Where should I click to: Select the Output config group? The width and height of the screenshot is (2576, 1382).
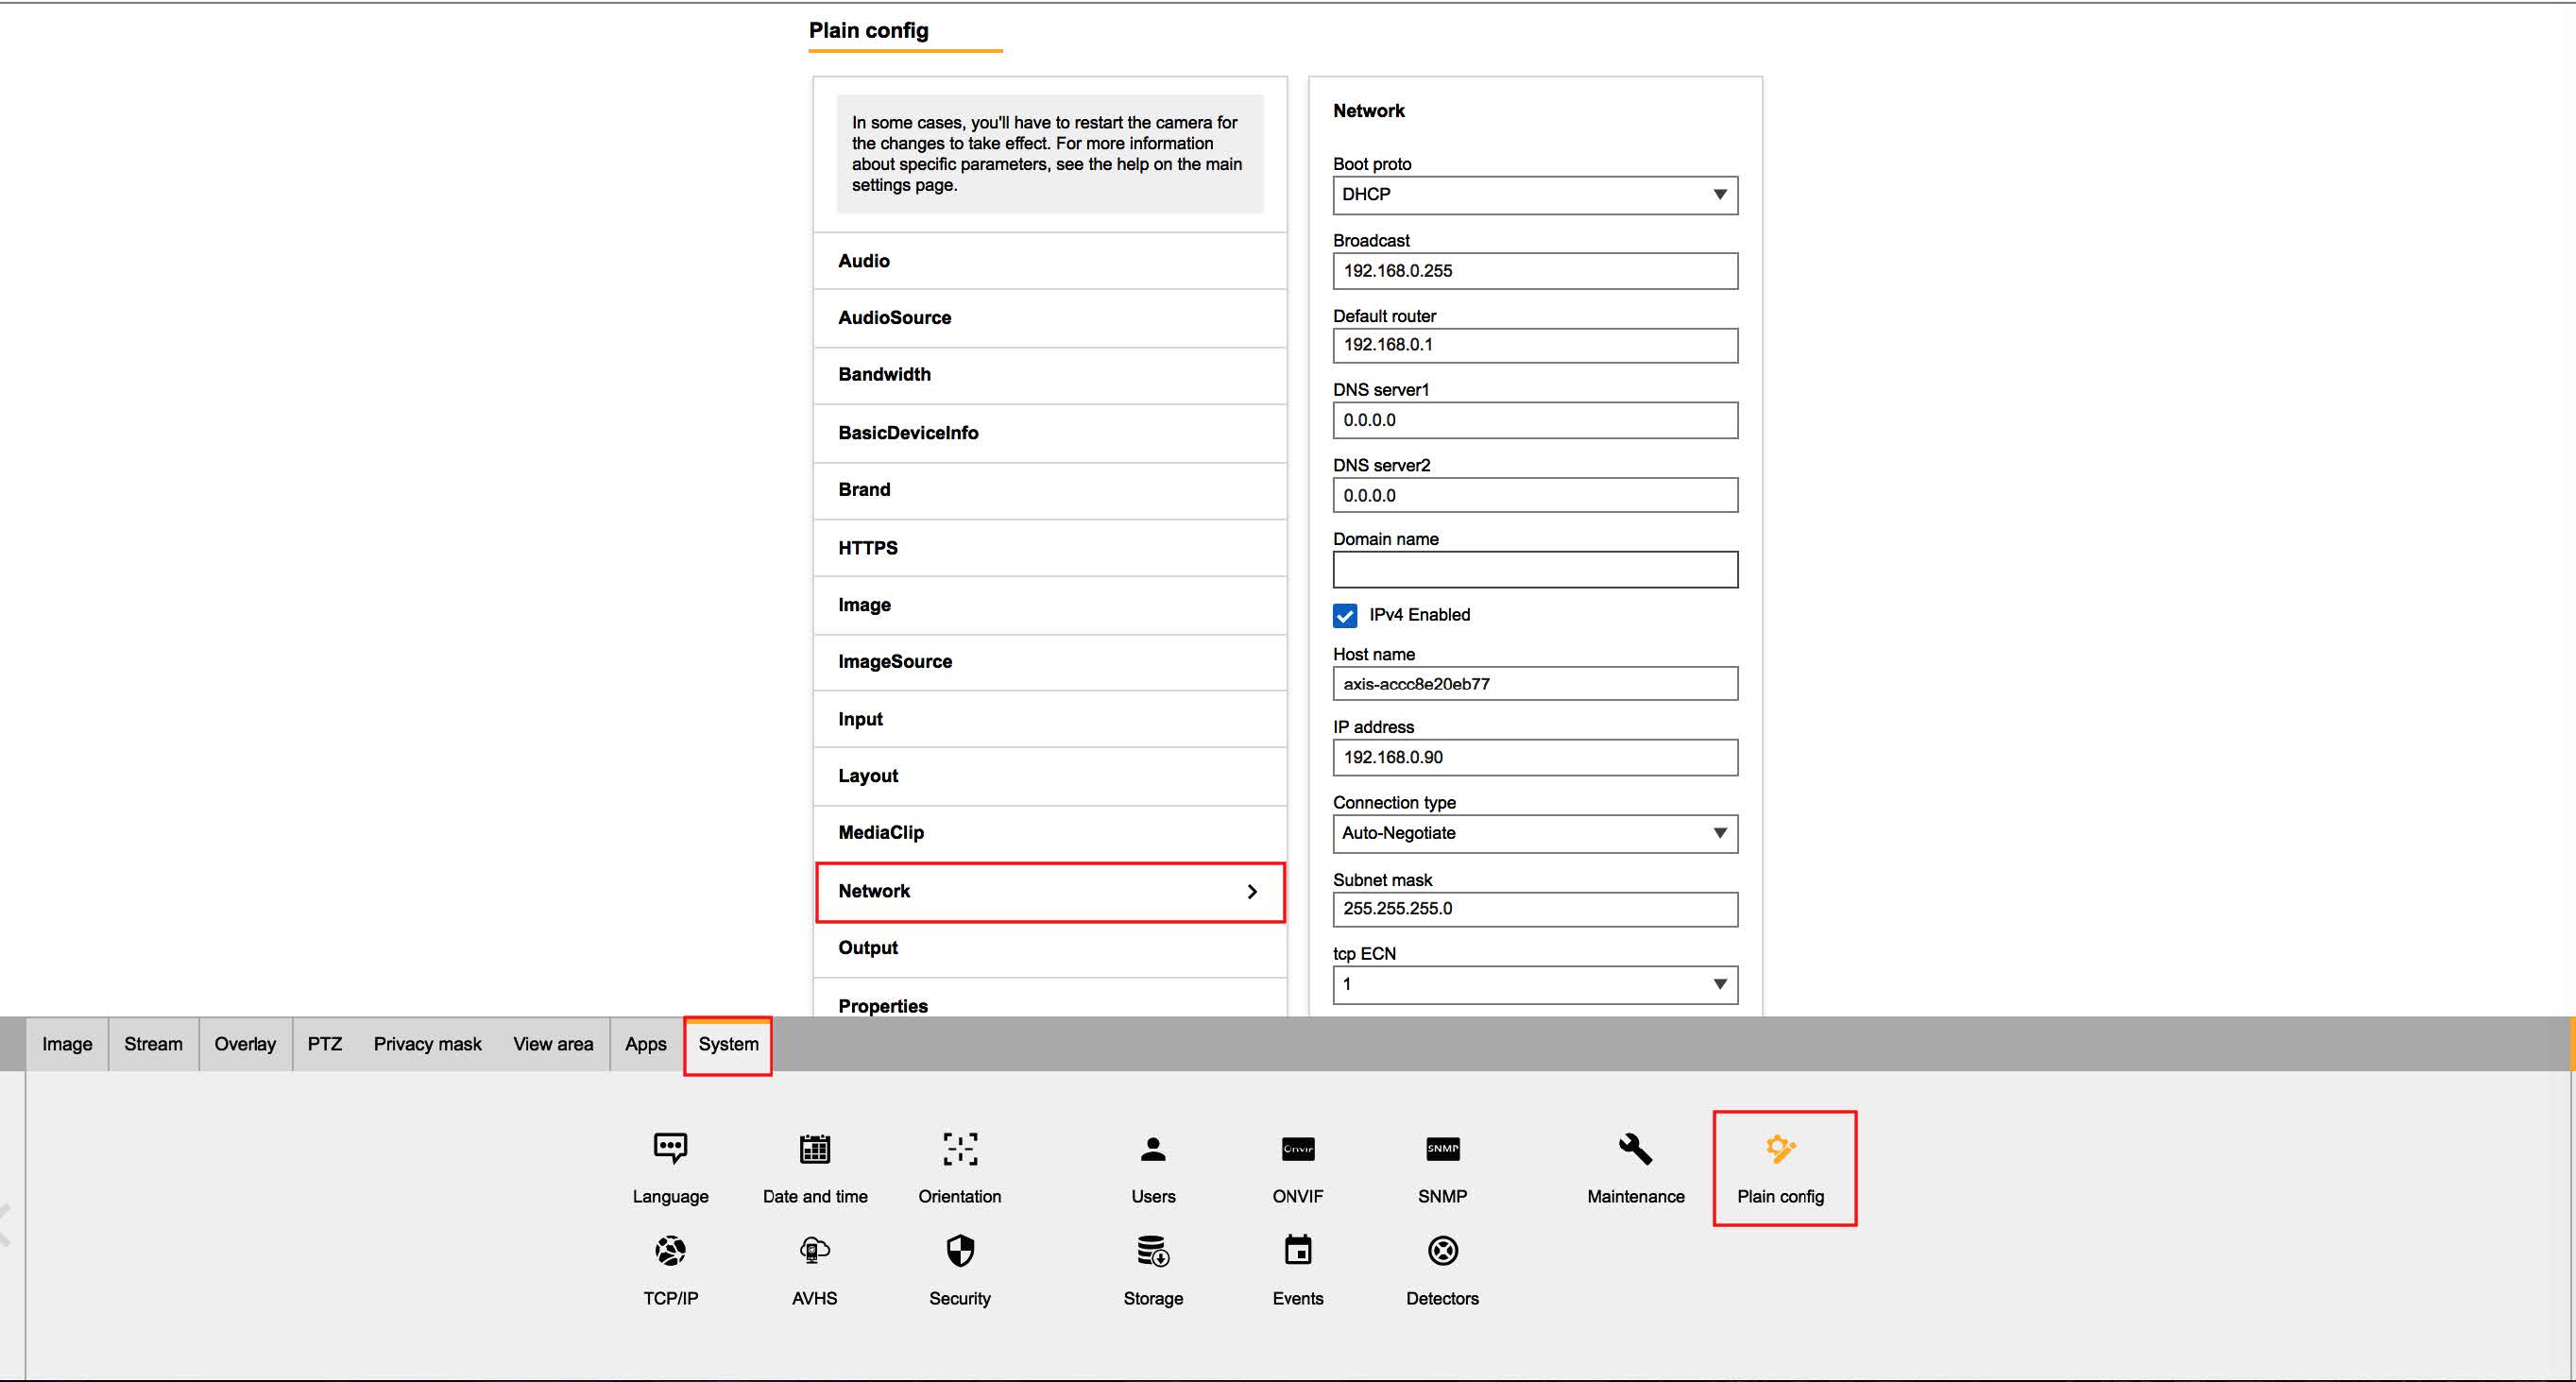click(x=1050, y=948)
